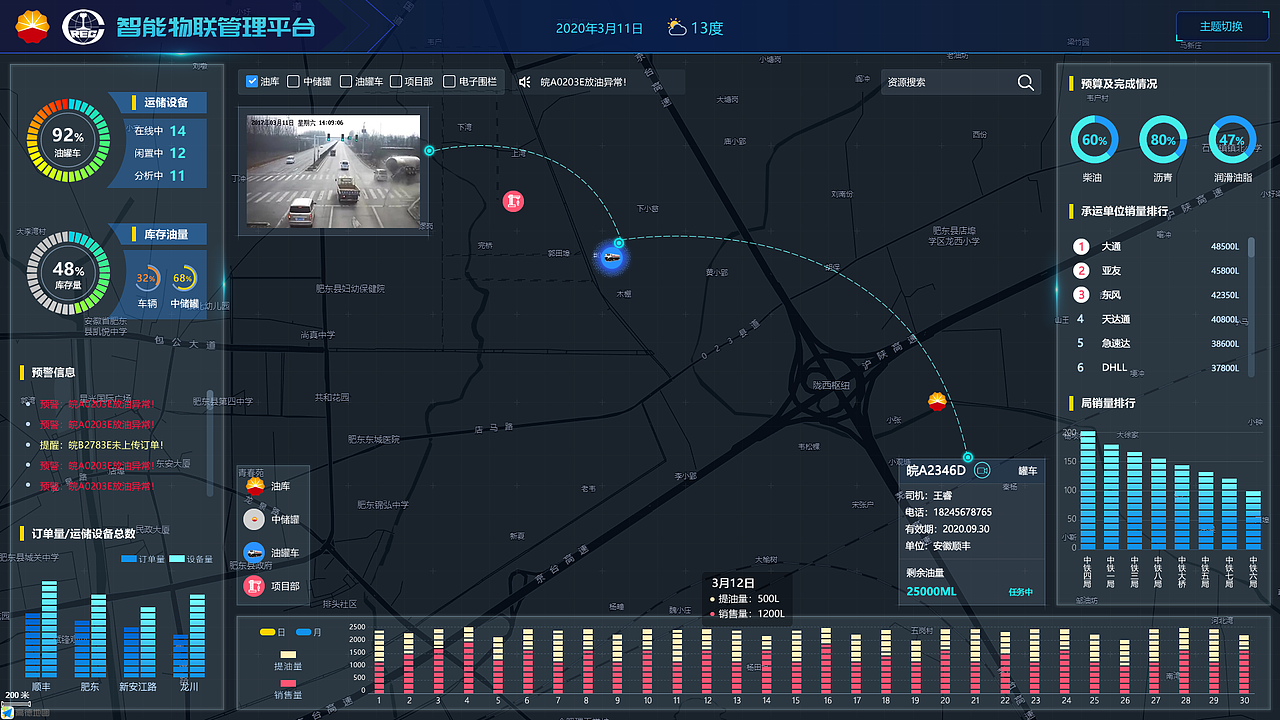Enable the 油罐车 layer checkbox
The image size is (1280, 720).
(x=346, y=82)
